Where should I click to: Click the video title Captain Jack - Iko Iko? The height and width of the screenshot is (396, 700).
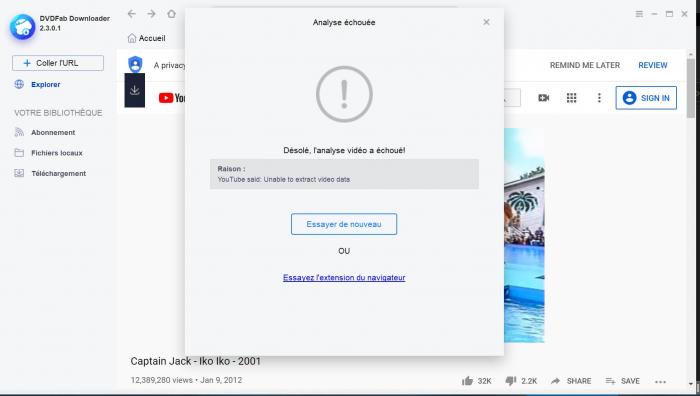[x=196, y=361]
